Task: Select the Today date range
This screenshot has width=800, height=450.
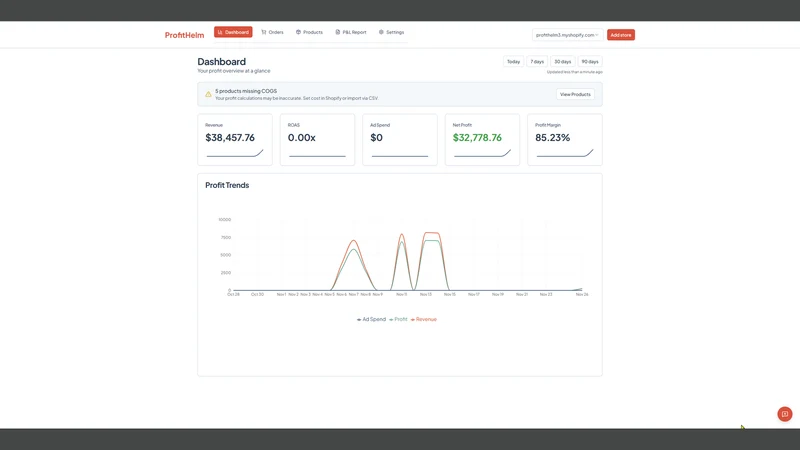Action: point(513,61)
